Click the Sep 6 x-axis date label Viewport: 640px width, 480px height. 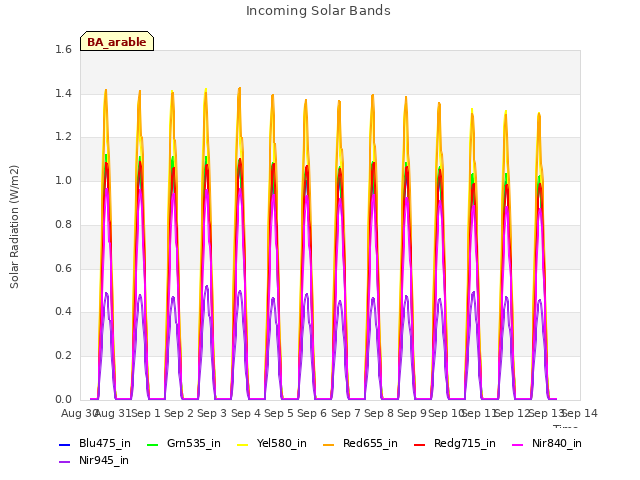click(x=312, y=413)
